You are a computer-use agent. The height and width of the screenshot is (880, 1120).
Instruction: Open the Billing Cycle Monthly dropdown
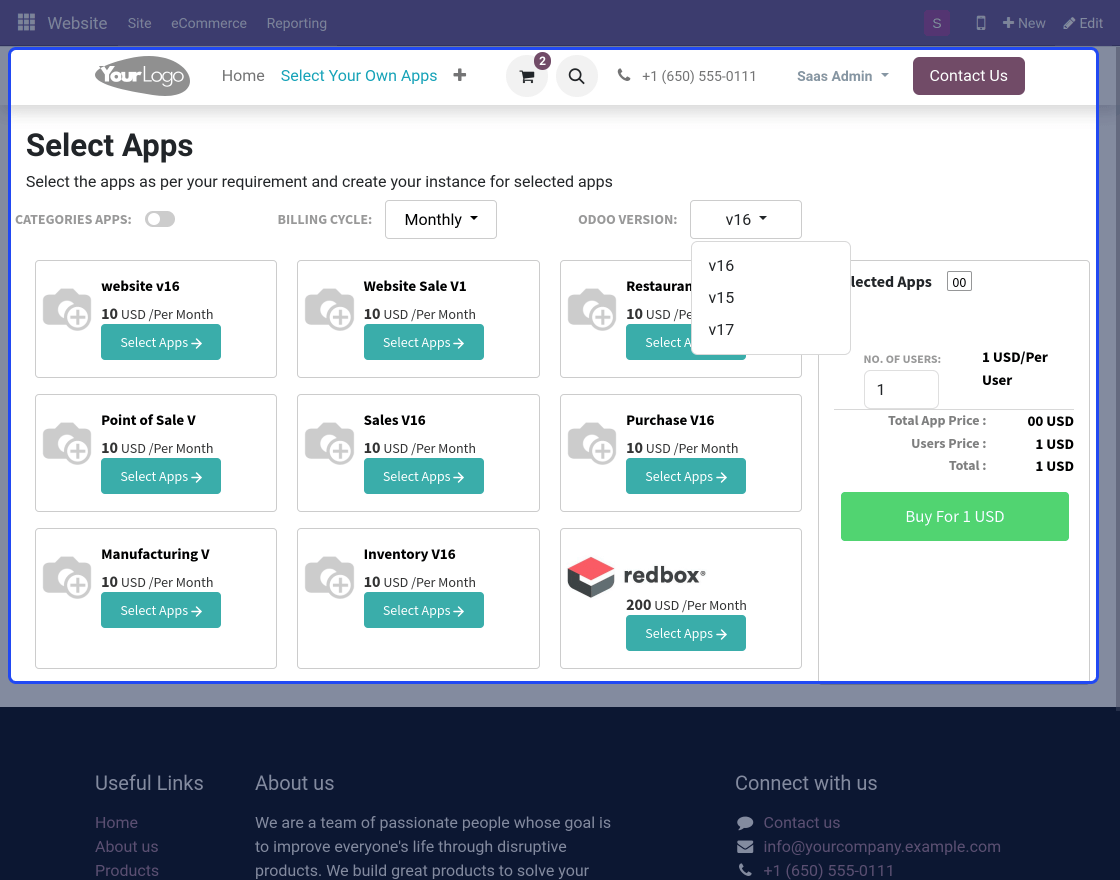coord(441,219)
